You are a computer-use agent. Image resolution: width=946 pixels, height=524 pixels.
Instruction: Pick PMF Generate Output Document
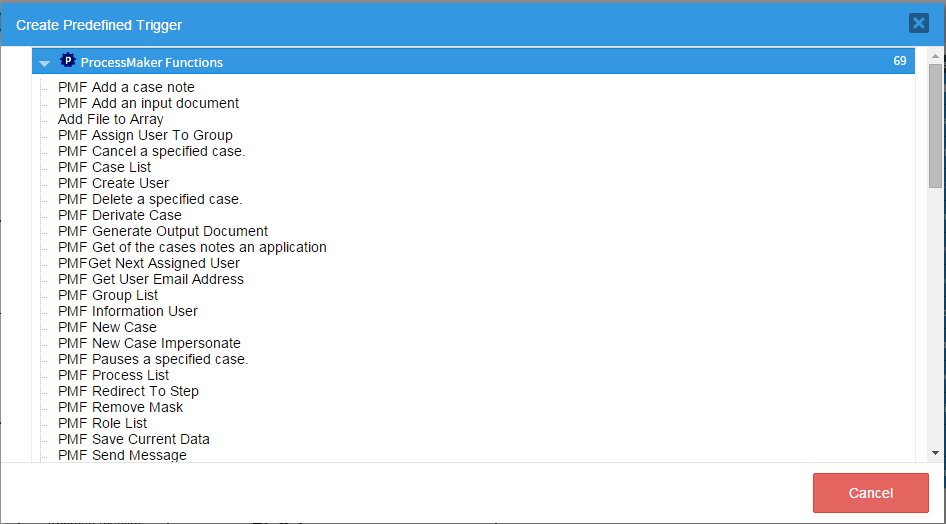163,231
